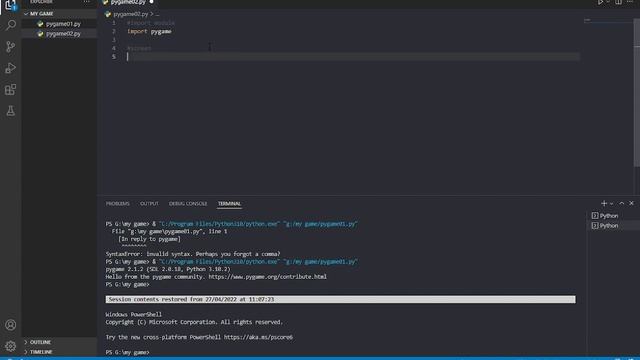
Task: Run the Python file with play icon
Action: 600,2
